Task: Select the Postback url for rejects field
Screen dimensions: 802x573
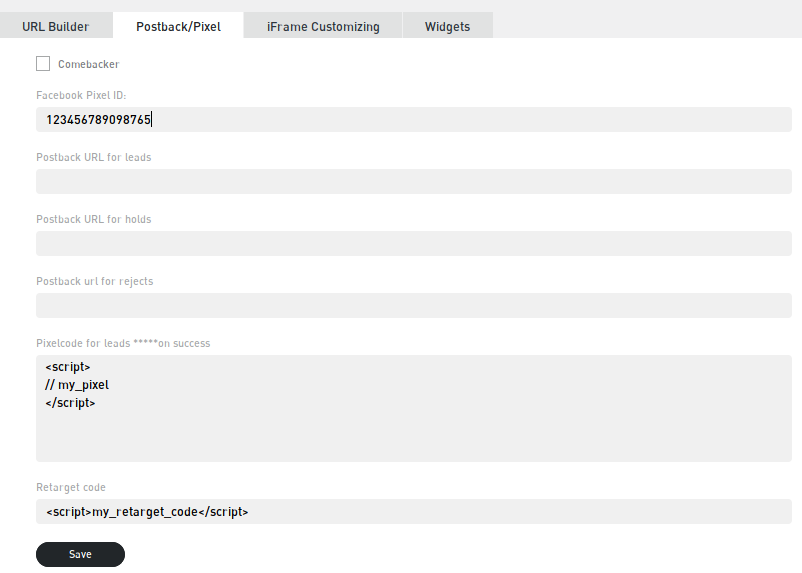Action: click(x=414, y=305)
